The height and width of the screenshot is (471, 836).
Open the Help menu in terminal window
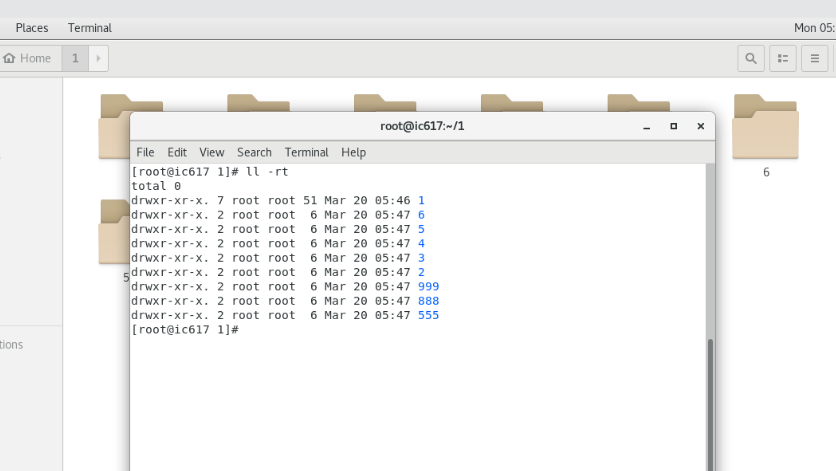[x=353, y=153]
